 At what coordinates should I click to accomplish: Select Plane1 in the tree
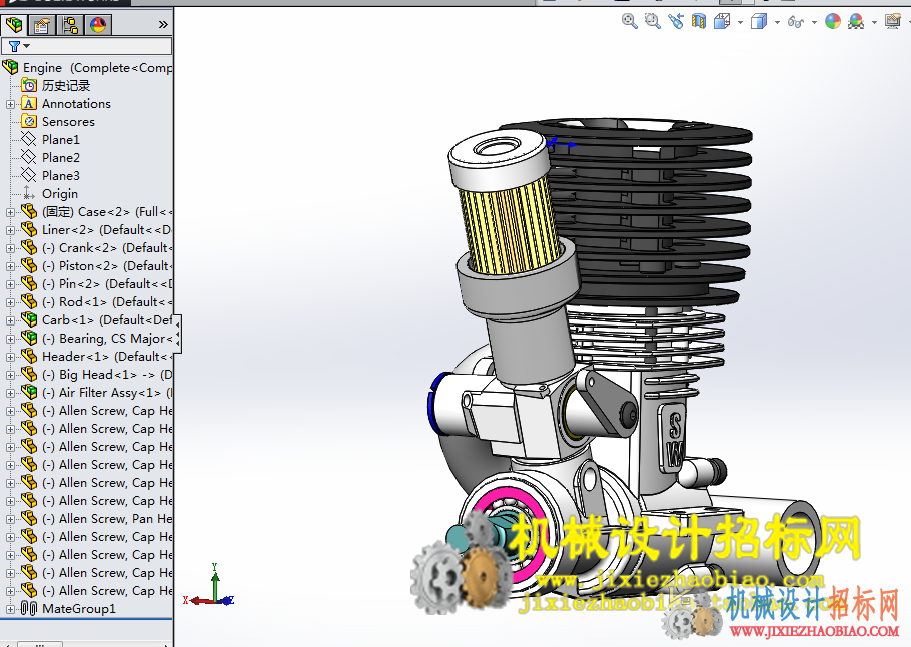(x=51, y=139)
